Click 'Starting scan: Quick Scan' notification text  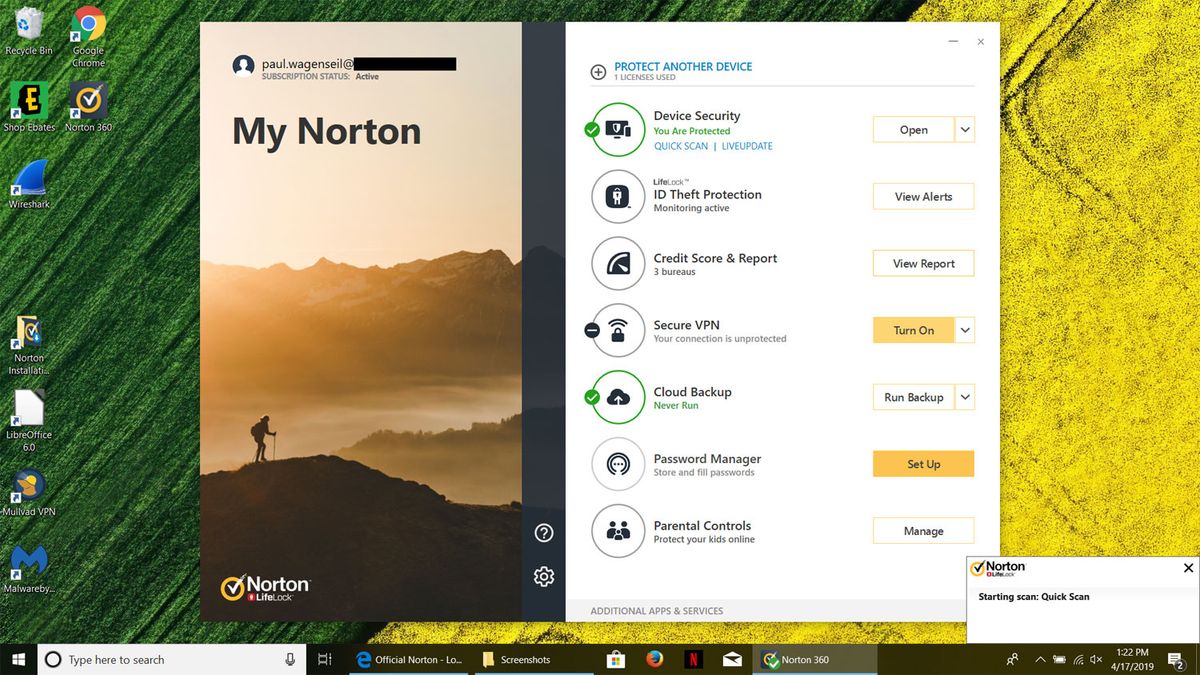[x=1034, y=597]
